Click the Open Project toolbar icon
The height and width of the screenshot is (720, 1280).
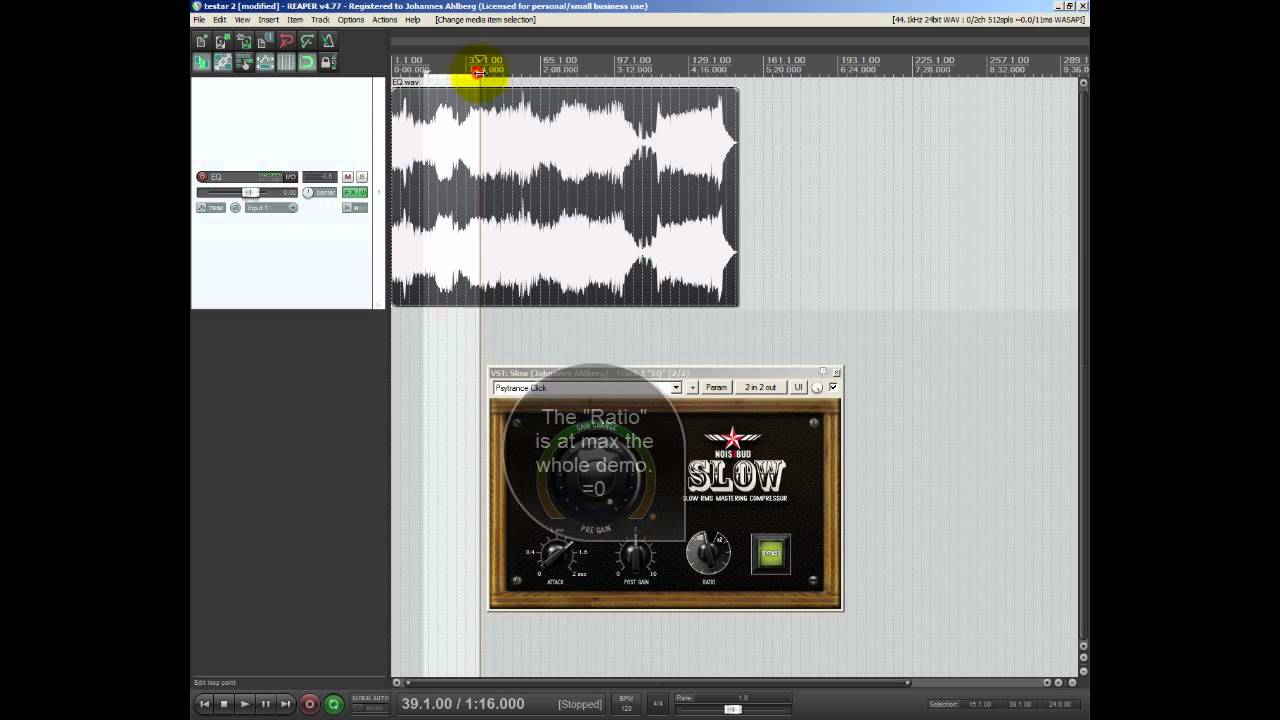coord(223,41)
